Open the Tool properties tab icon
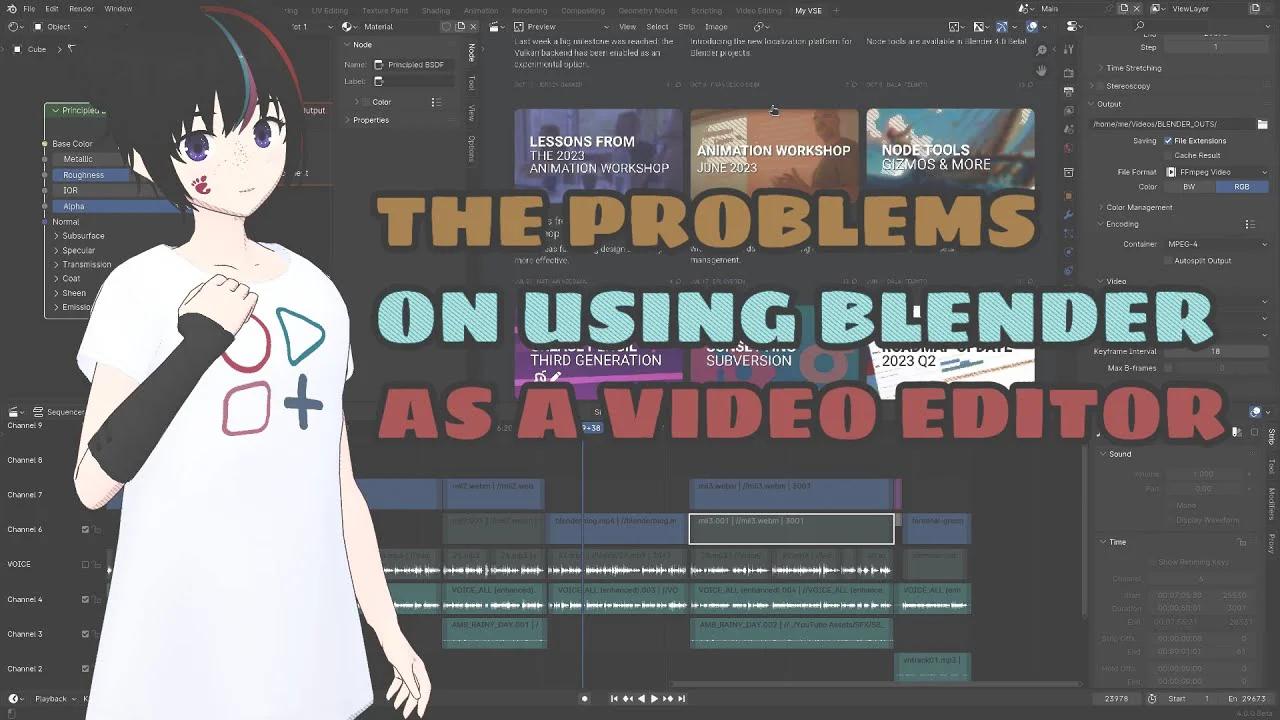Viewport: 1280px width, 720px height. (1069, 50)
